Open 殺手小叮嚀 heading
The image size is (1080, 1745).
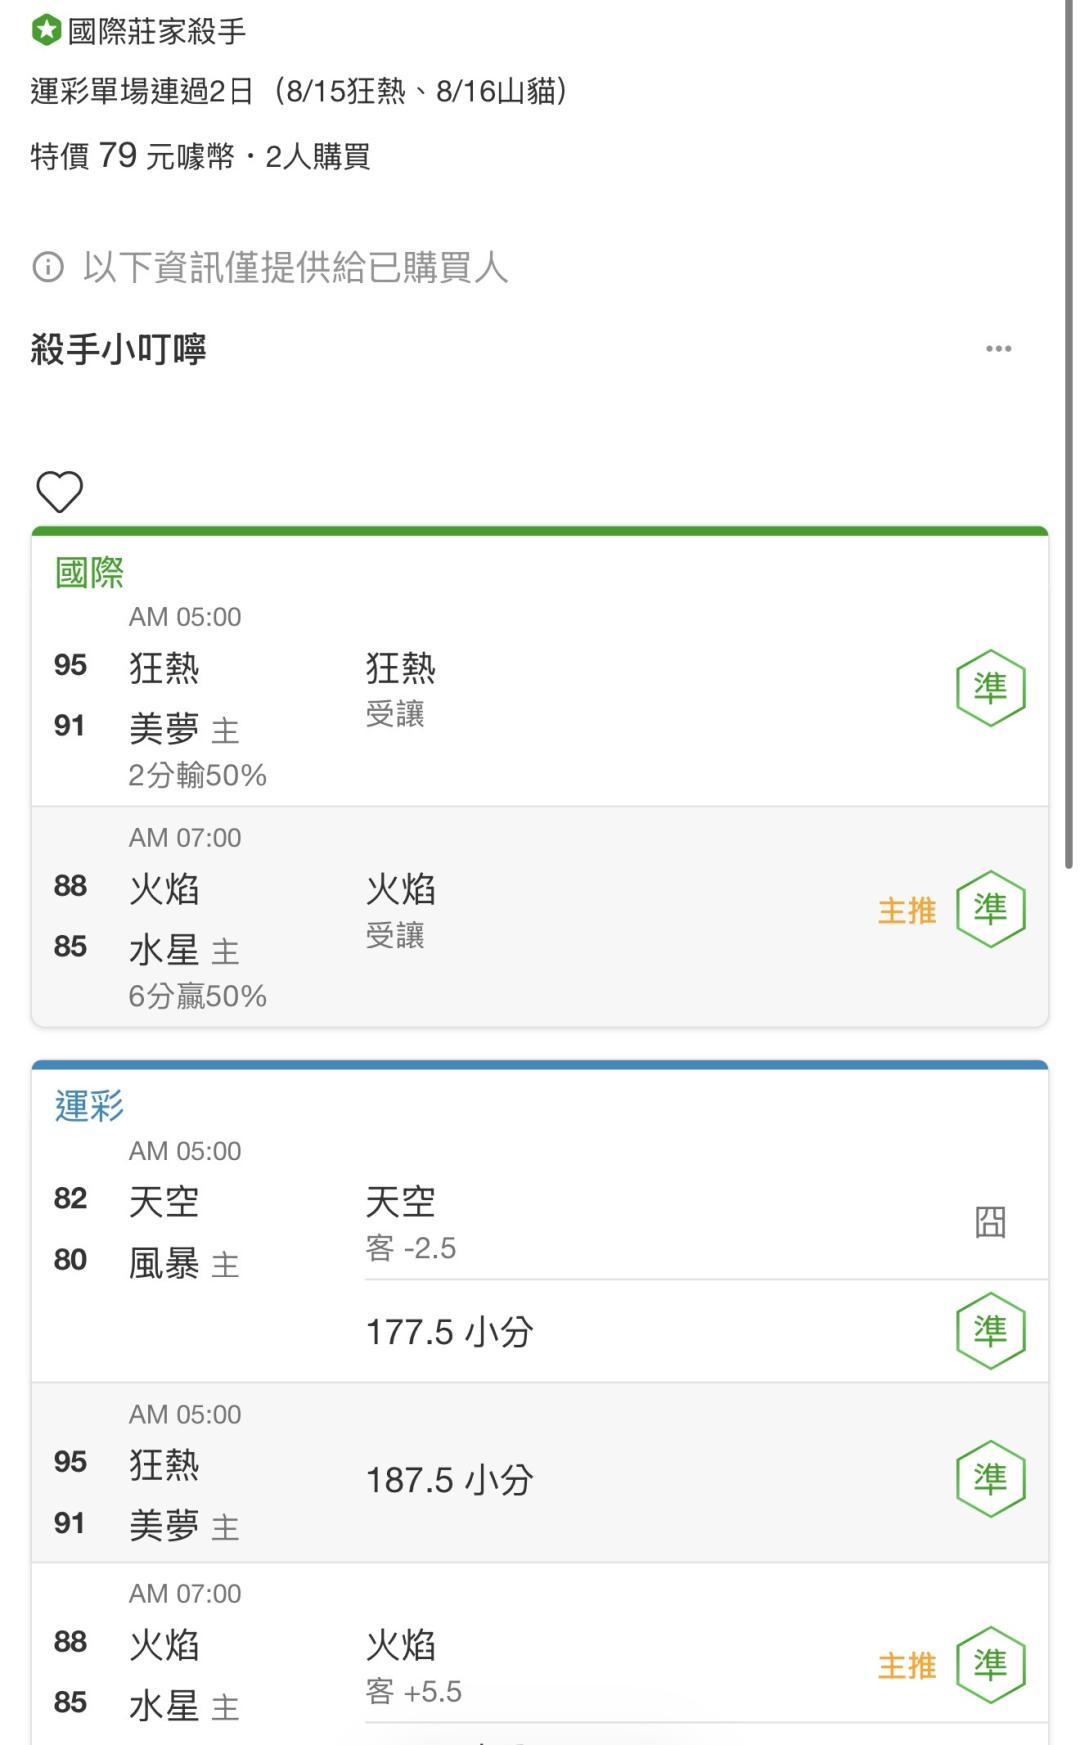(118, 350)
